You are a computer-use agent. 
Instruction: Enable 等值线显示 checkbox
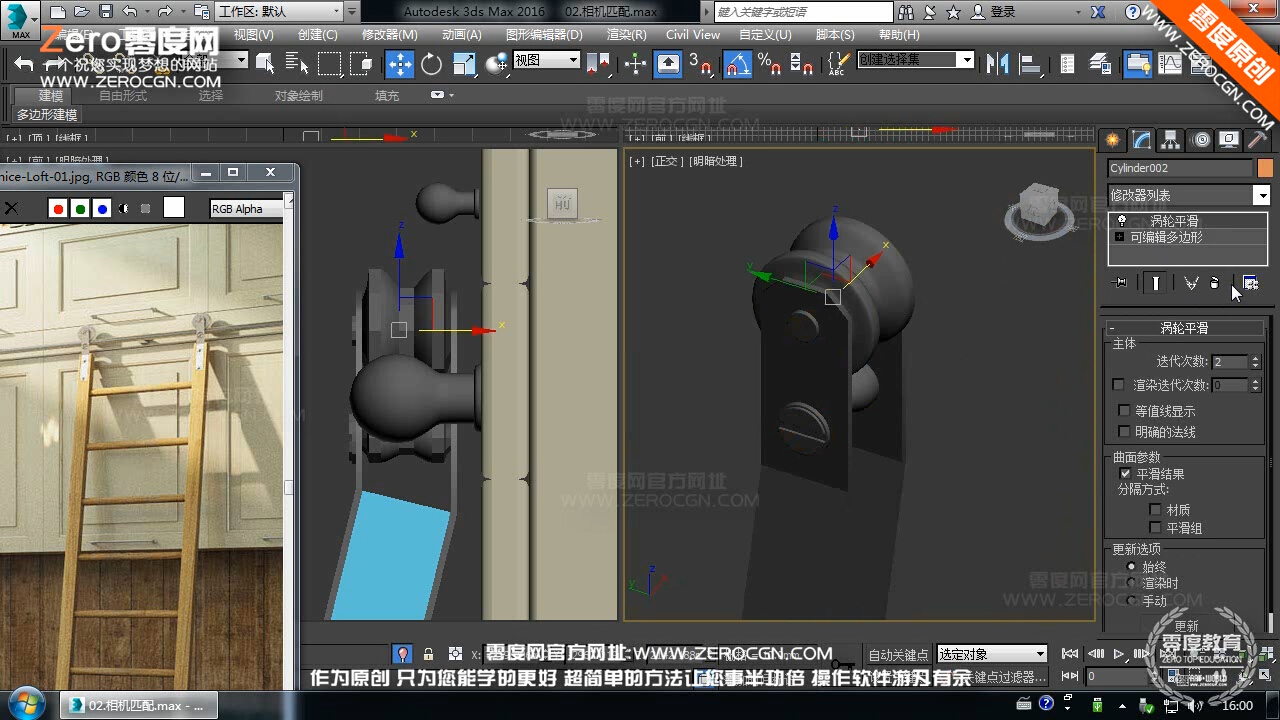point(1125,411)
